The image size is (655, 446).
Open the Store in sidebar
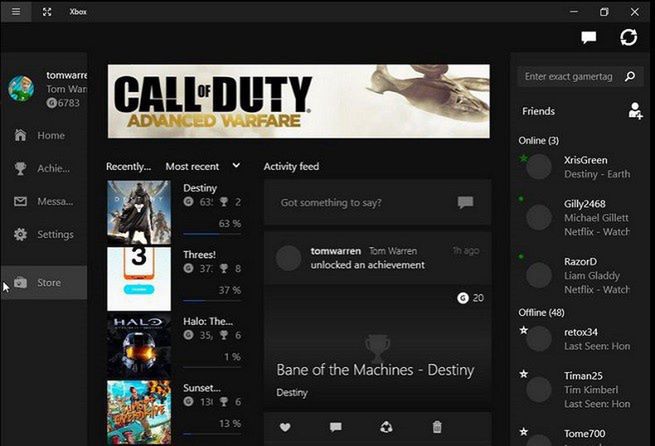click(44, 282)
